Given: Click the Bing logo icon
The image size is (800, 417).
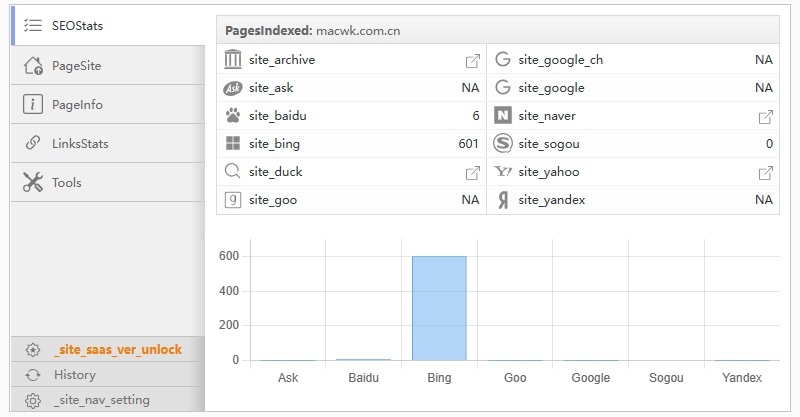Looking at the screenshot, I should tap(233, 144).
